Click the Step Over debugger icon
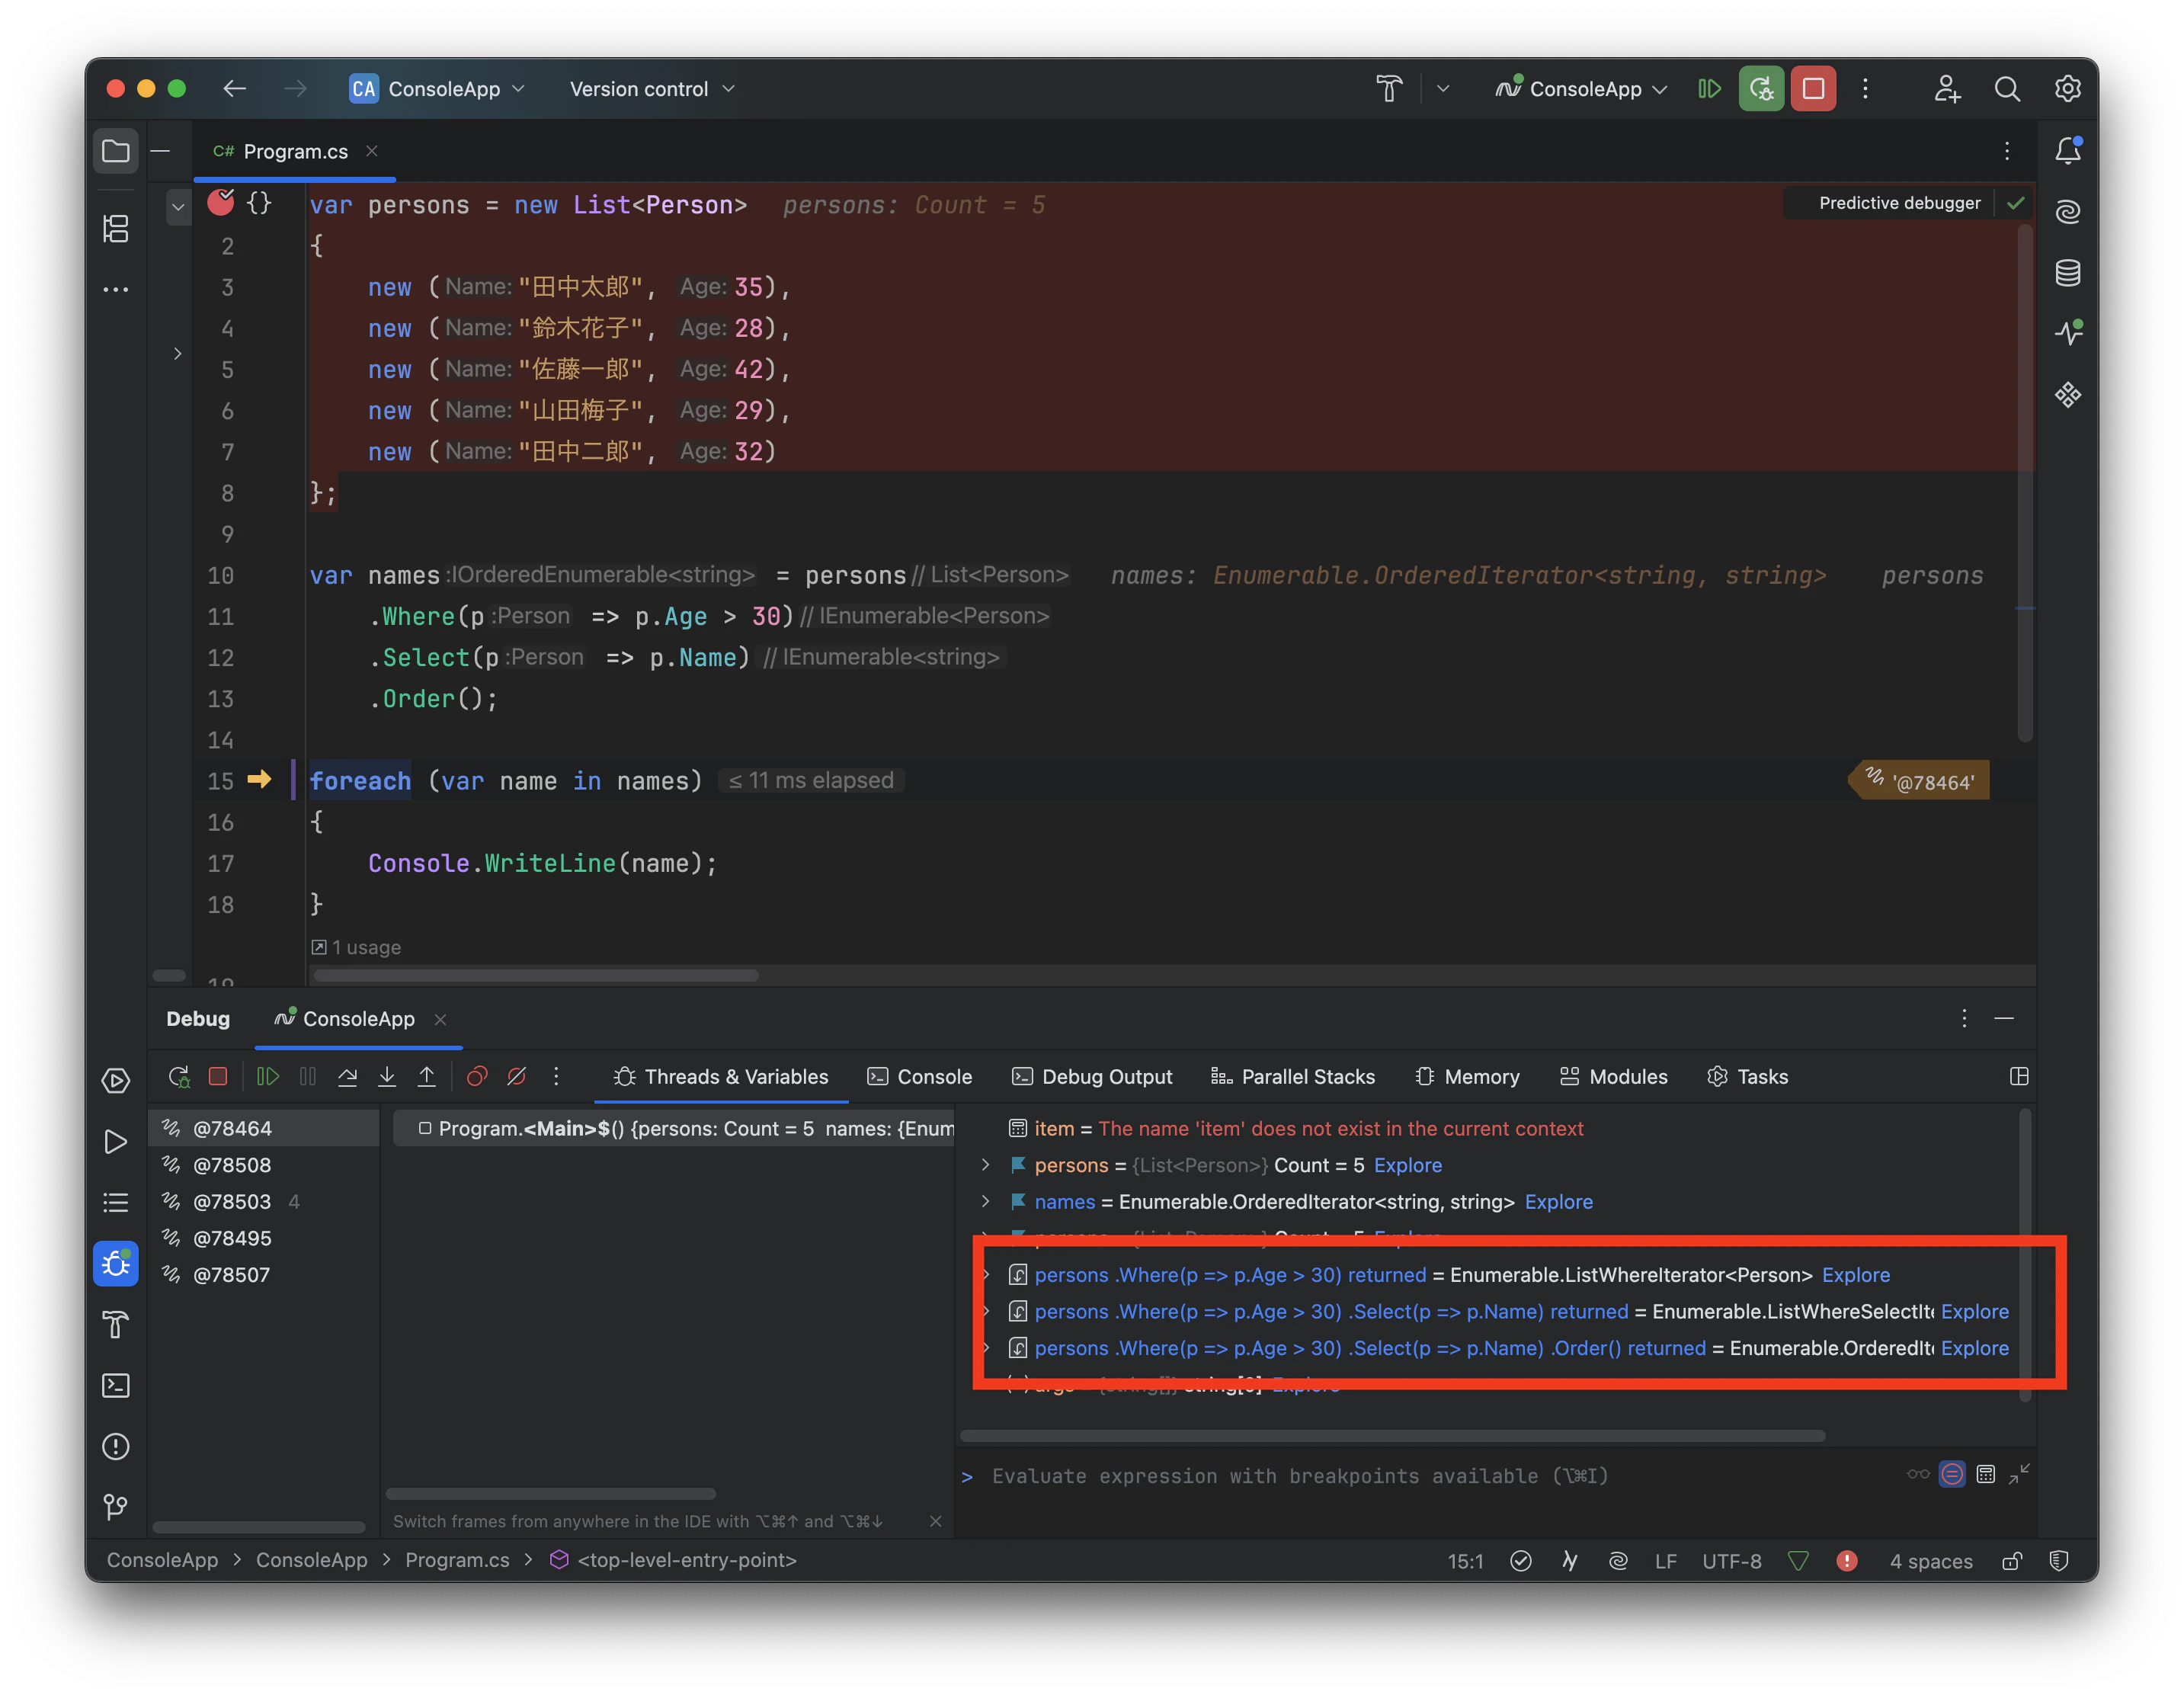The width and height of the screenshot is (2184, 1695). [347, 1077]
